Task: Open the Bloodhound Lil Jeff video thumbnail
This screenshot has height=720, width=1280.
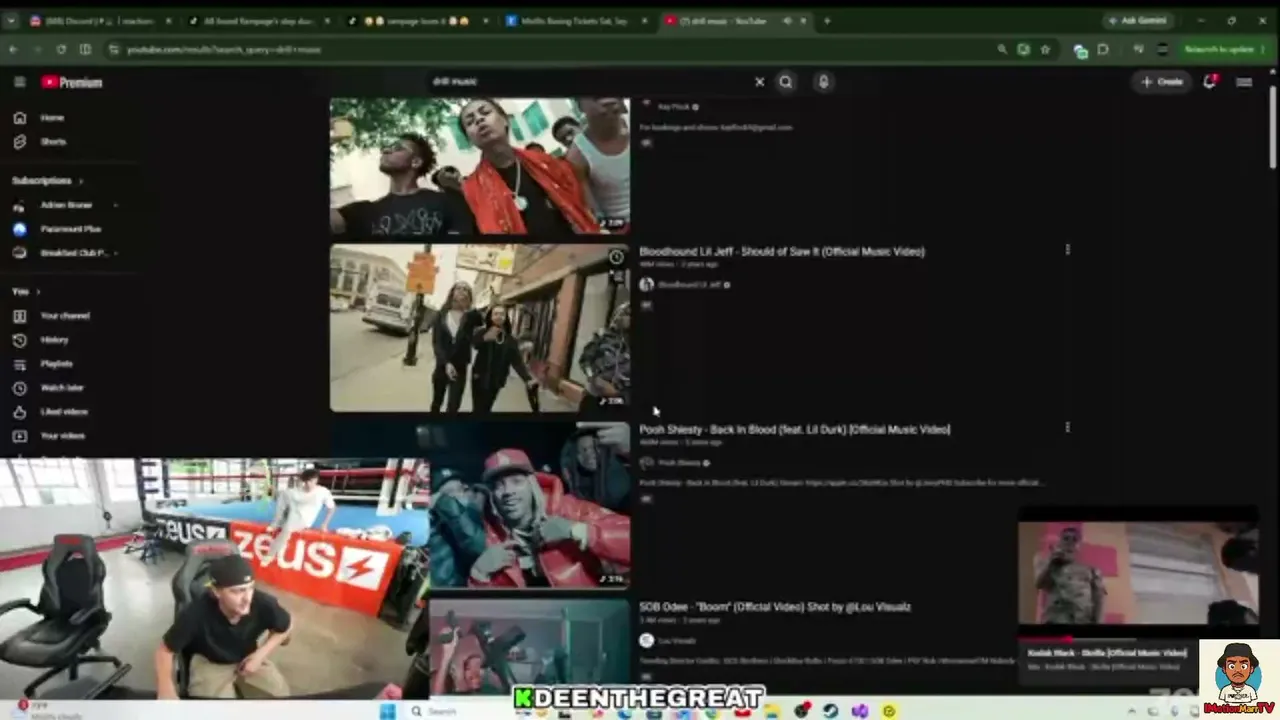Action: [480, 328]
